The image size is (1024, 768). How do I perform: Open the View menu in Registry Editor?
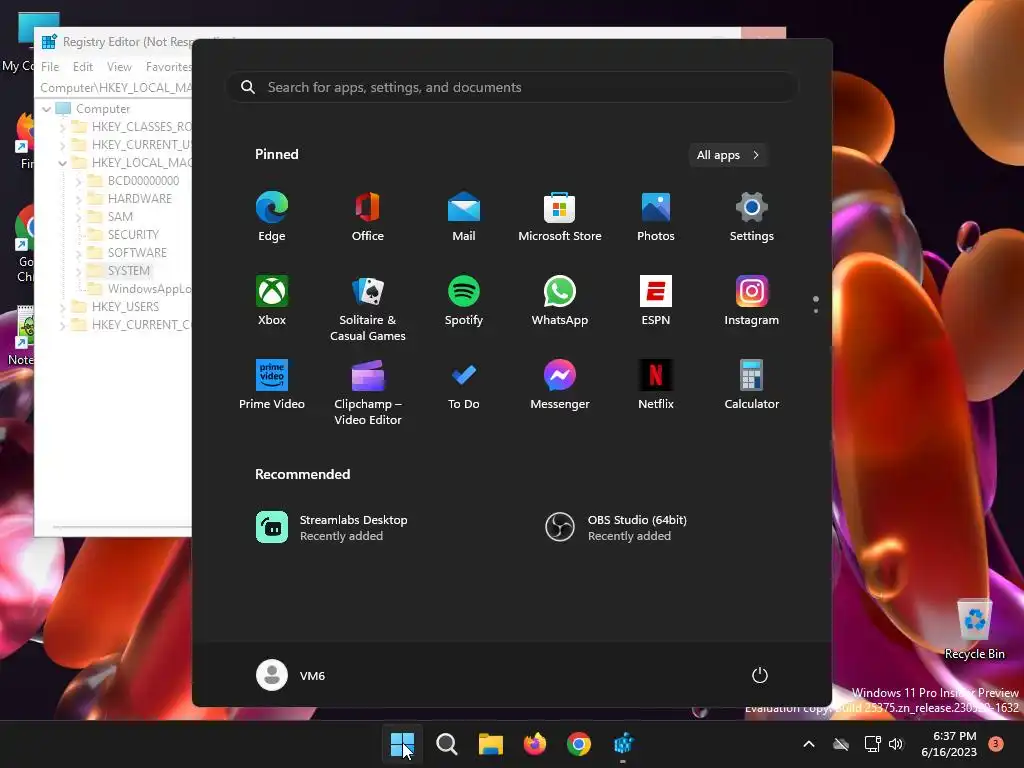[119, 67]
